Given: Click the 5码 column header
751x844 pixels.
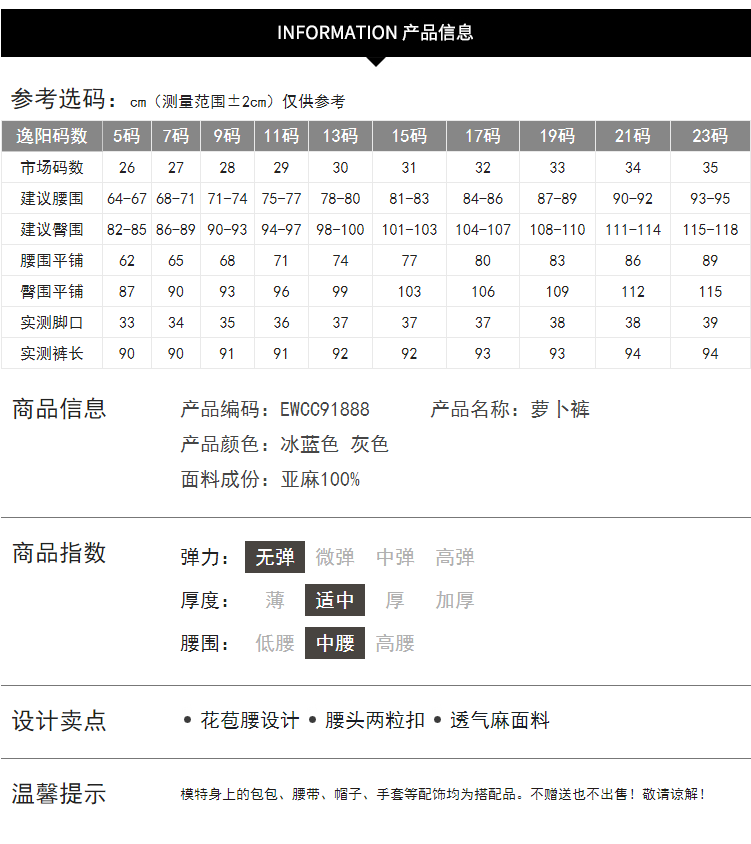Looking at the screenshot, I should point(127,136).
